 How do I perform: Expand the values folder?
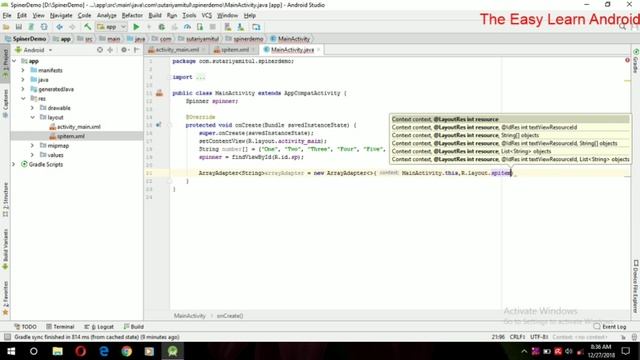pos(32,155)
